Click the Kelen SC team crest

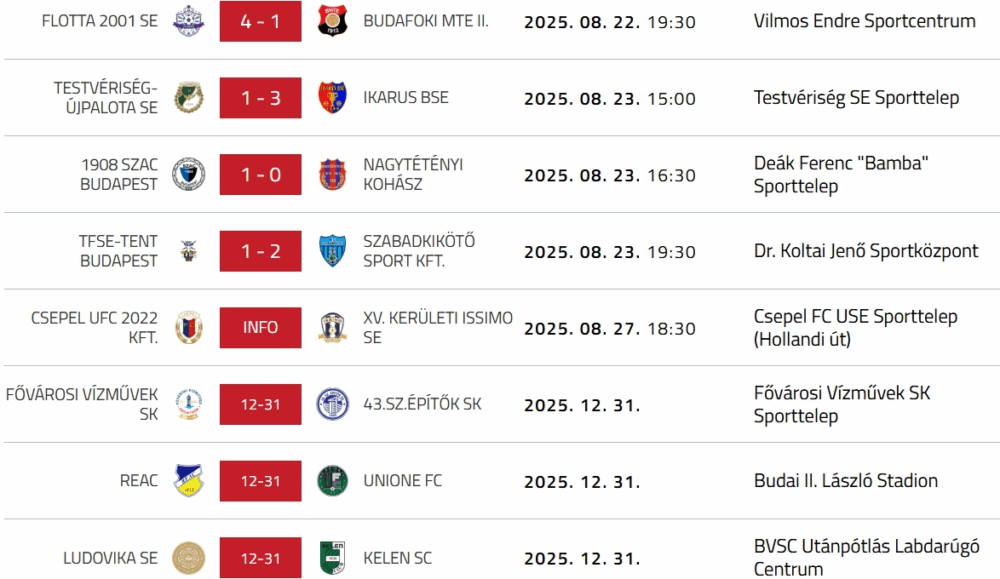[331, 557]
